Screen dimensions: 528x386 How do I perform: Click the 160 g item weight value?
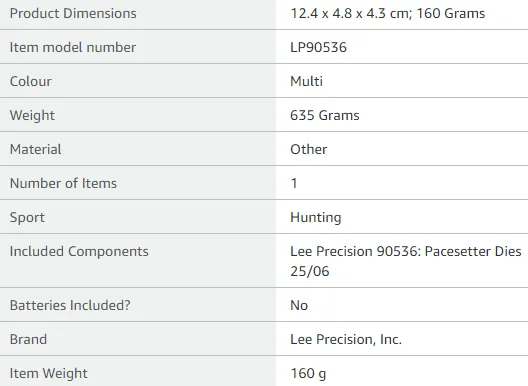[x=308, y=373]
